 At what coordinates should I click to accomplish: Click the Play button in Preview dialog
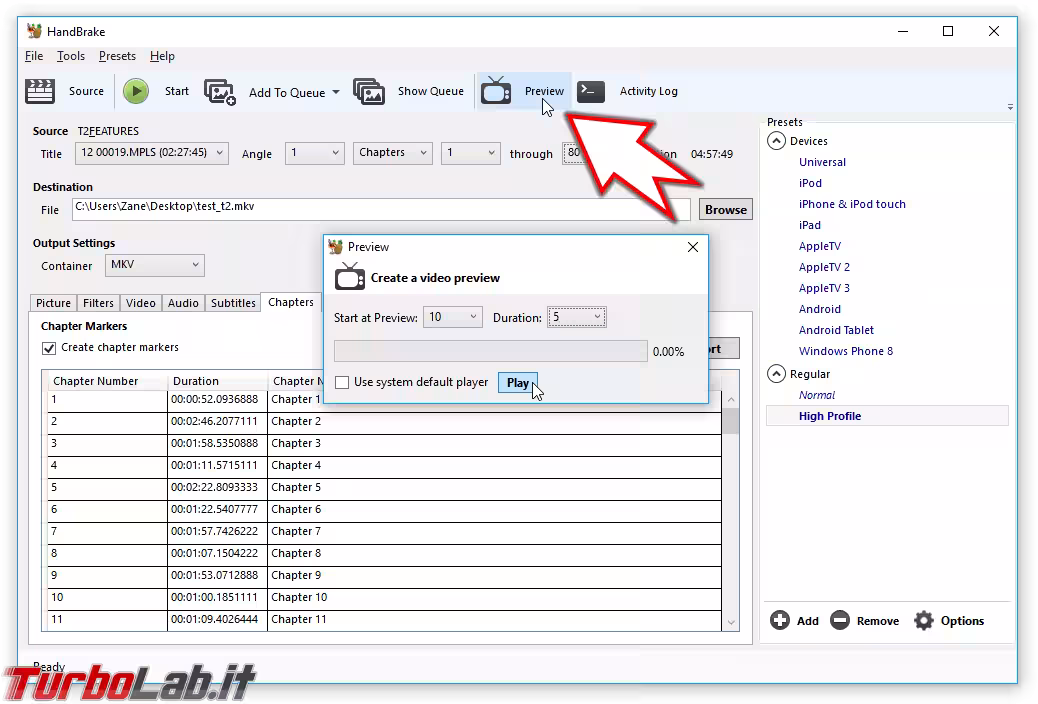tap(517, 382)
